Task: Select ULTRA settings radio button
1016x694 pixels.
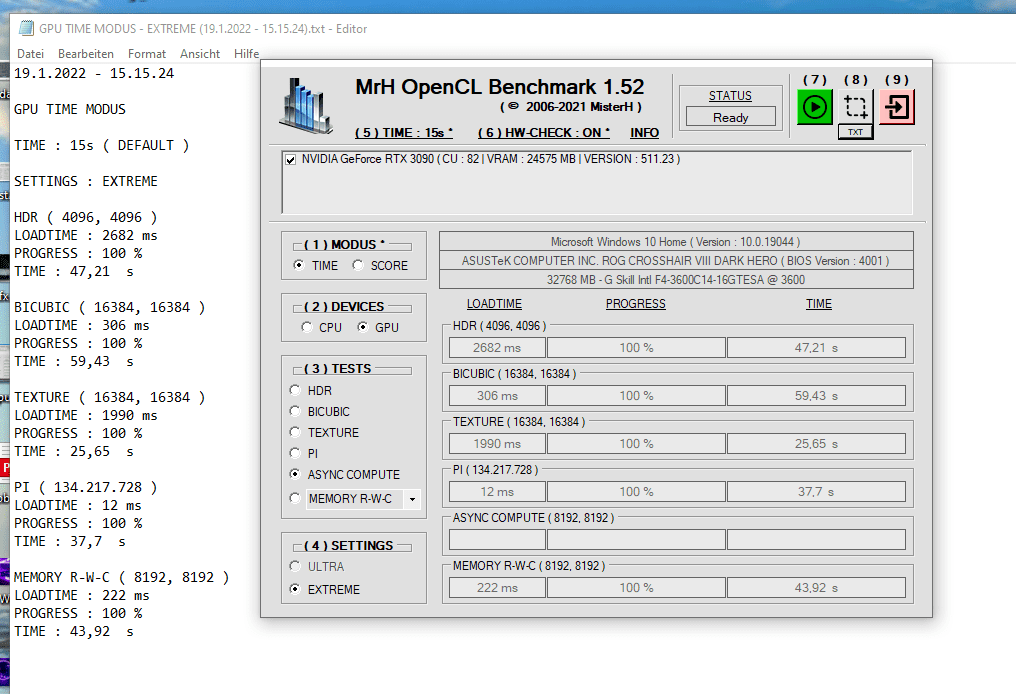Action: (x=295, y=566)
